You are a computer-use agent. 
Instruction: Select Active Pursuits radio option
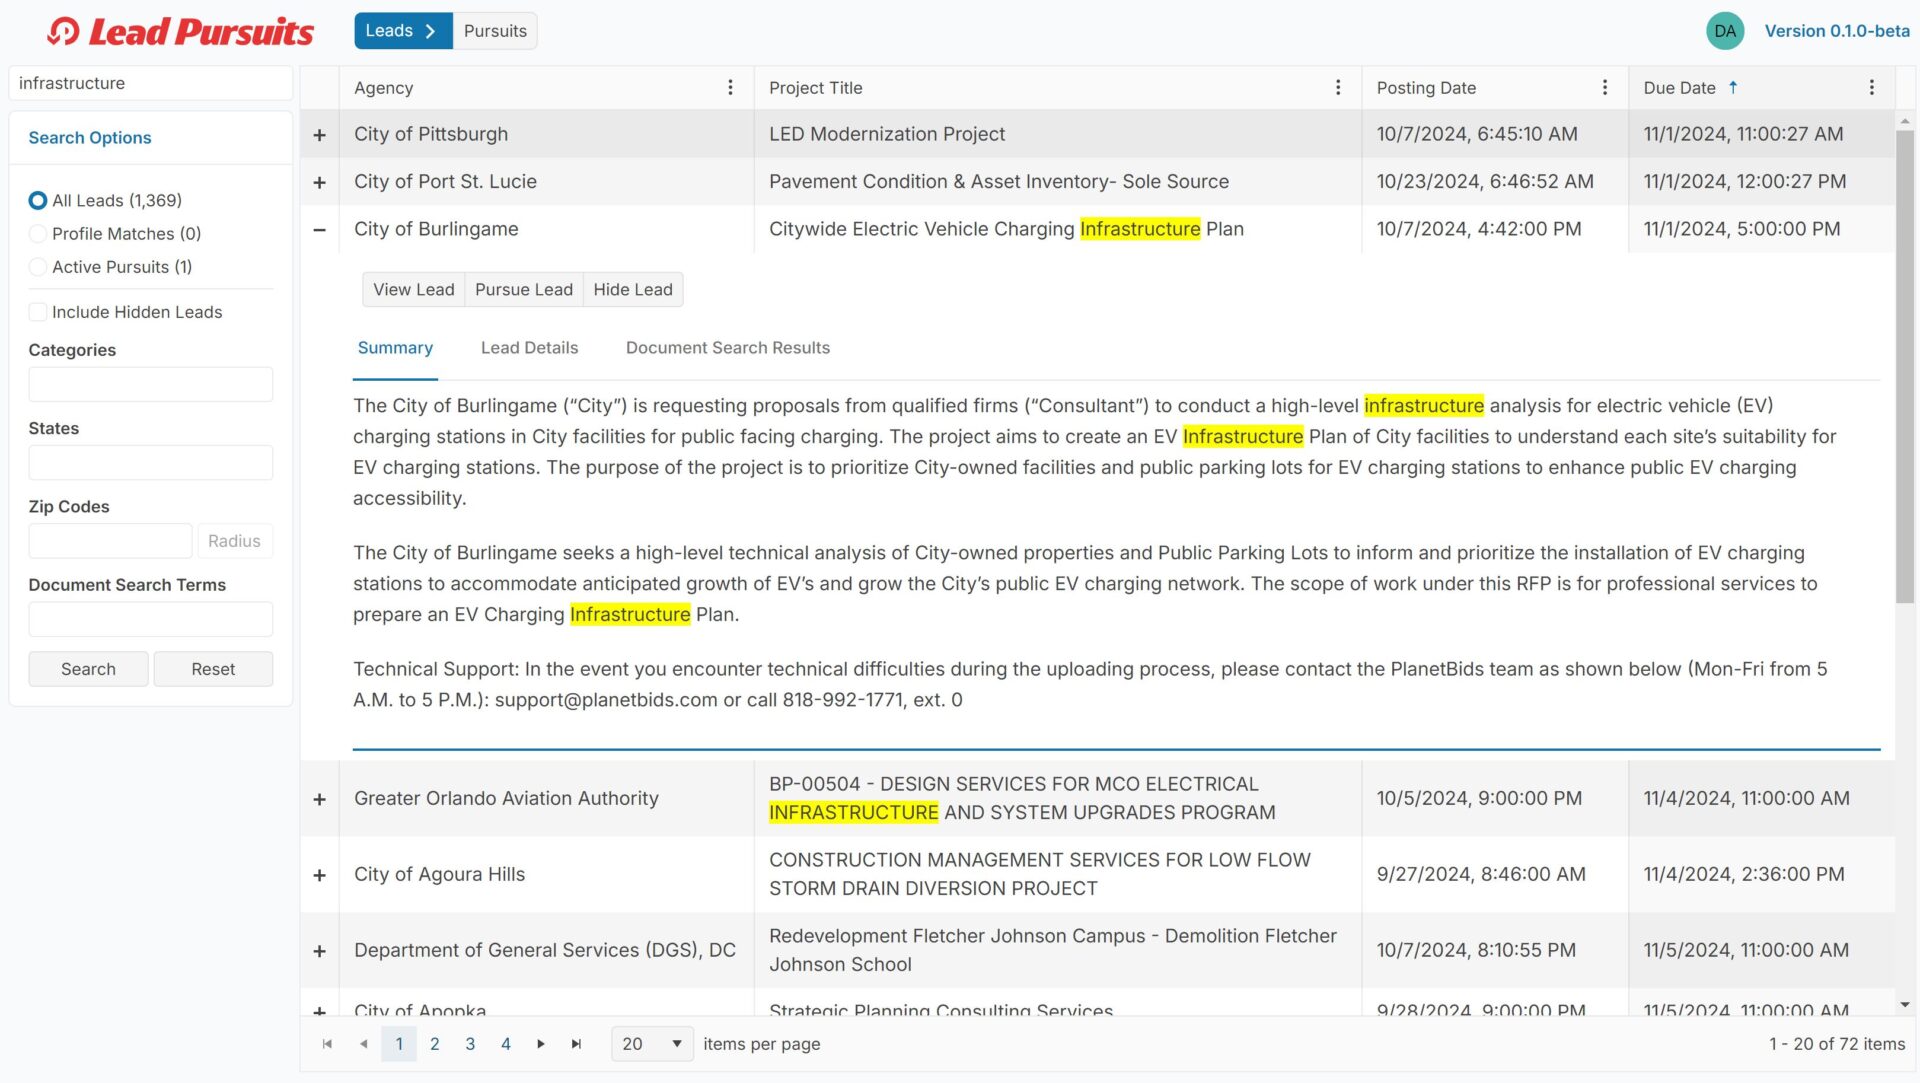coord(38,267)
